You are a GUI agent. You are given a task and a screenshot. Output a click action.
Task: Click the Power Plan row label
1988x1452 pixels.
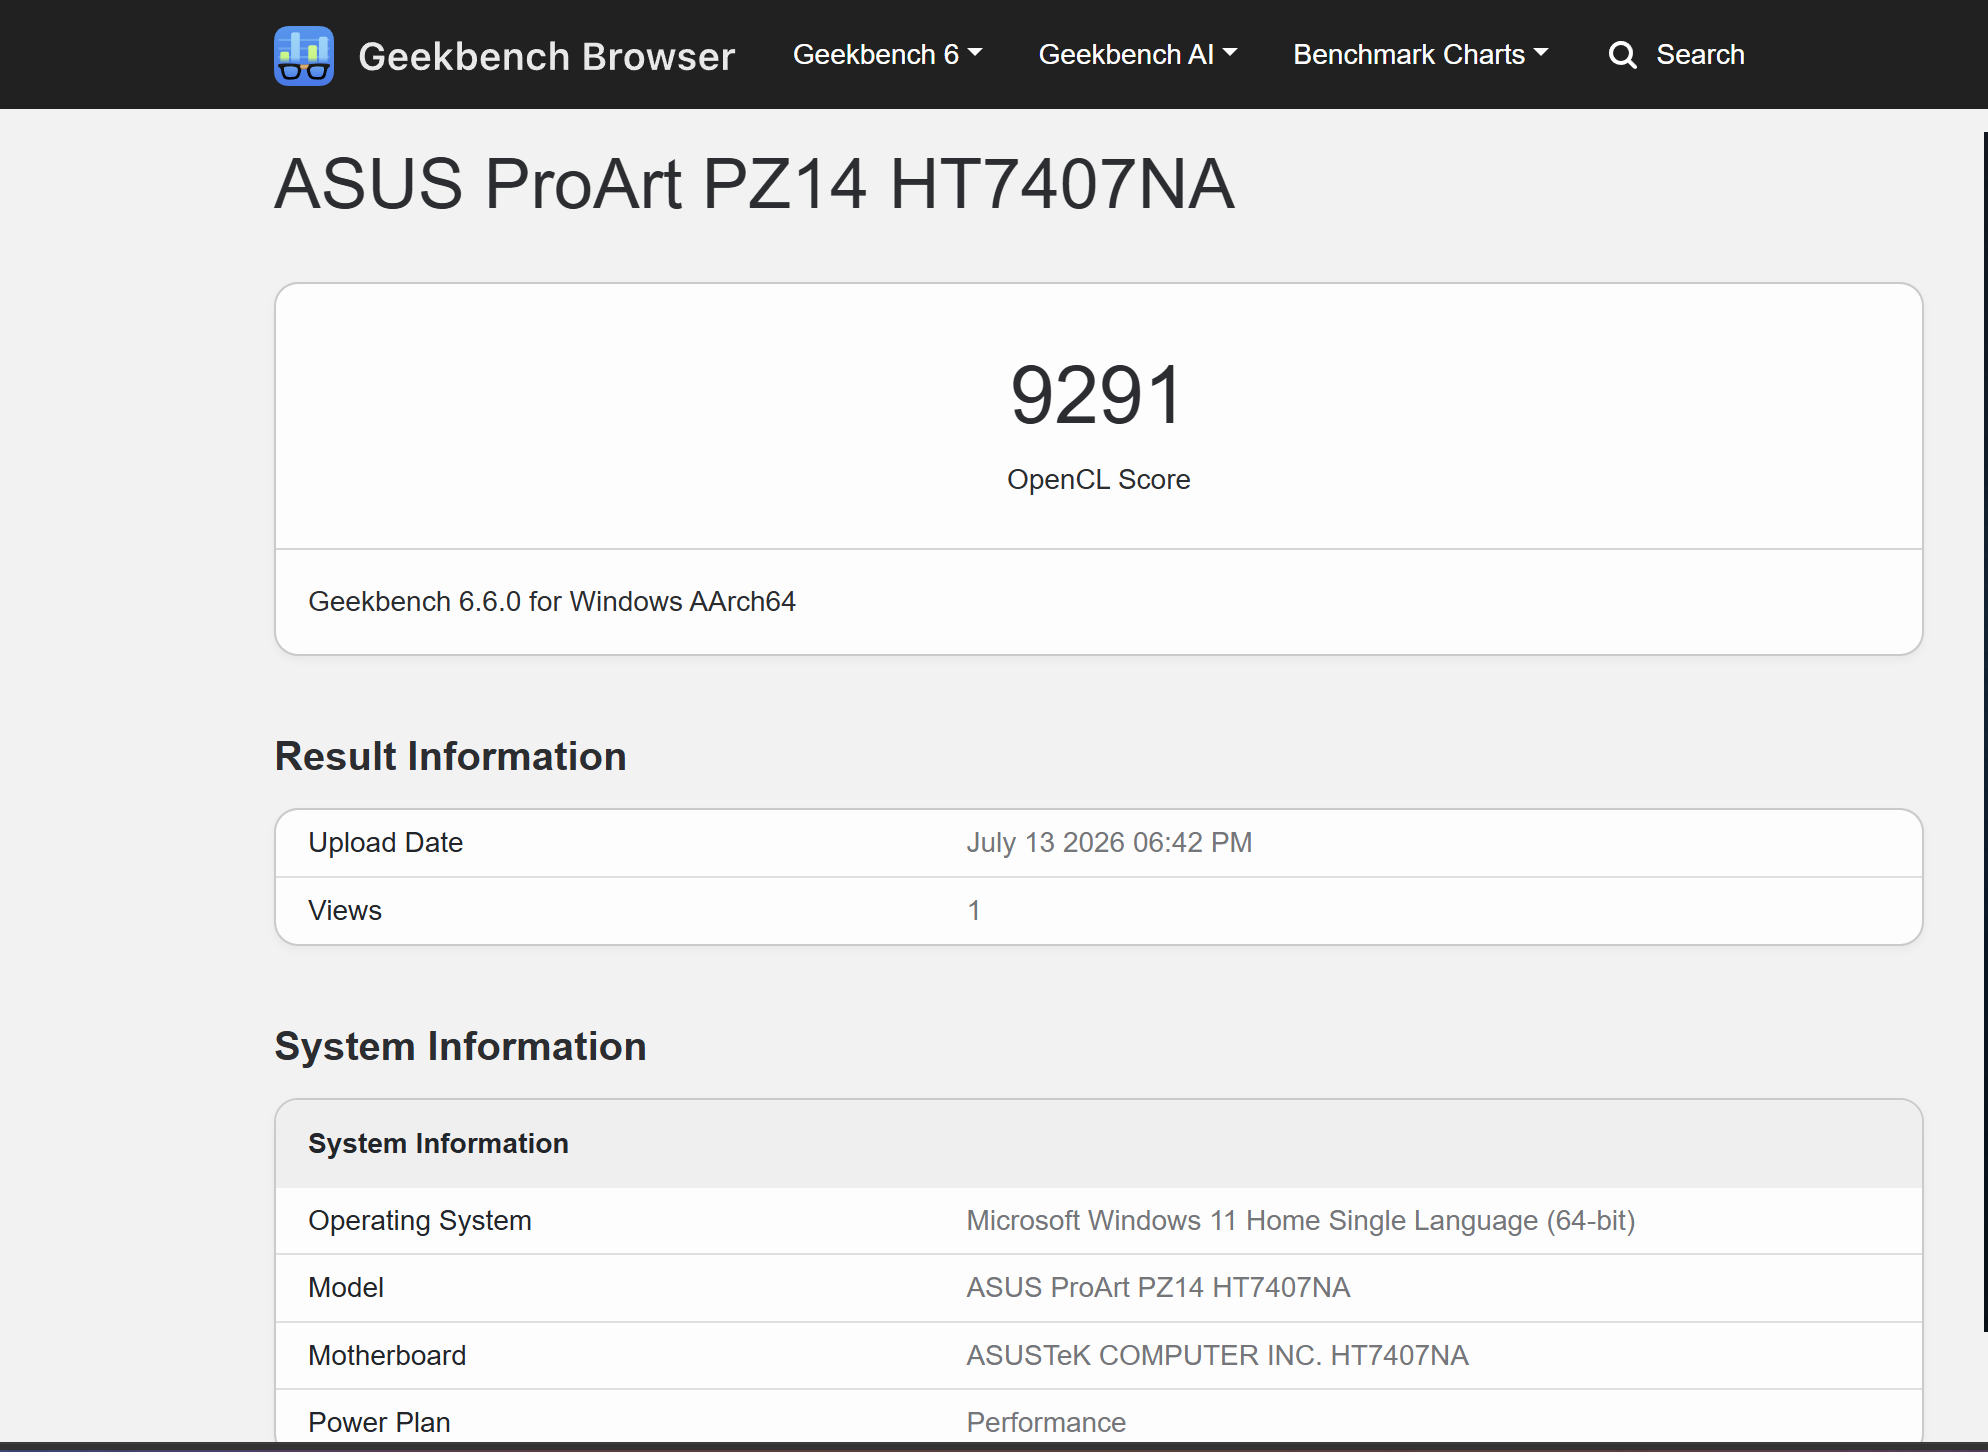click(379, 1423)
